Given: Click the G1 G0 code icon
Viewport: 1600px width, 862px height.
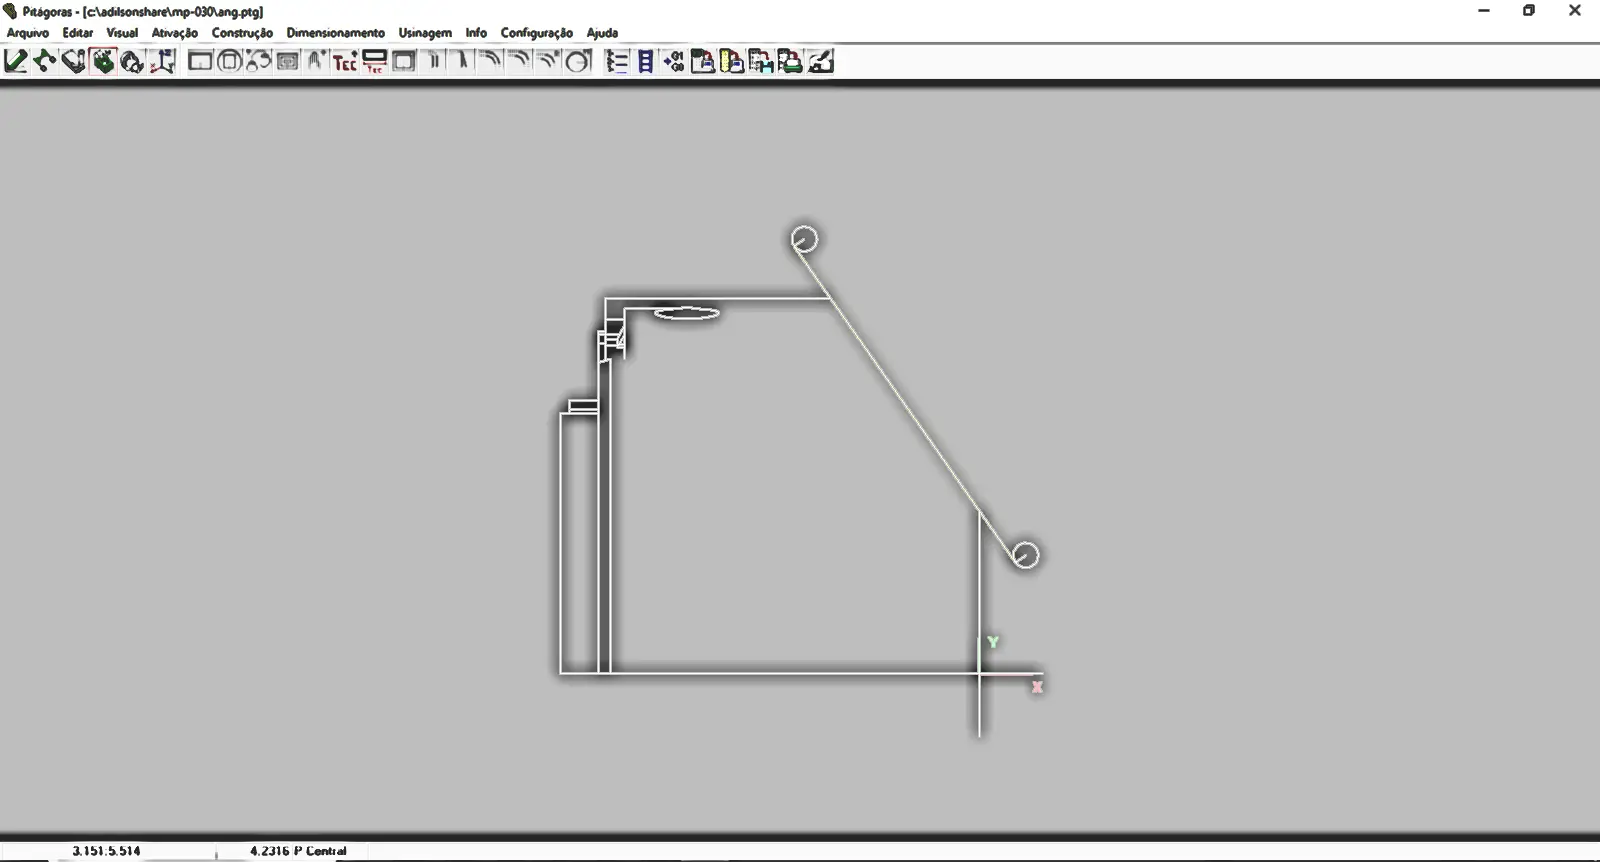Looking at the screenshot, I should [x=674, y=62].
